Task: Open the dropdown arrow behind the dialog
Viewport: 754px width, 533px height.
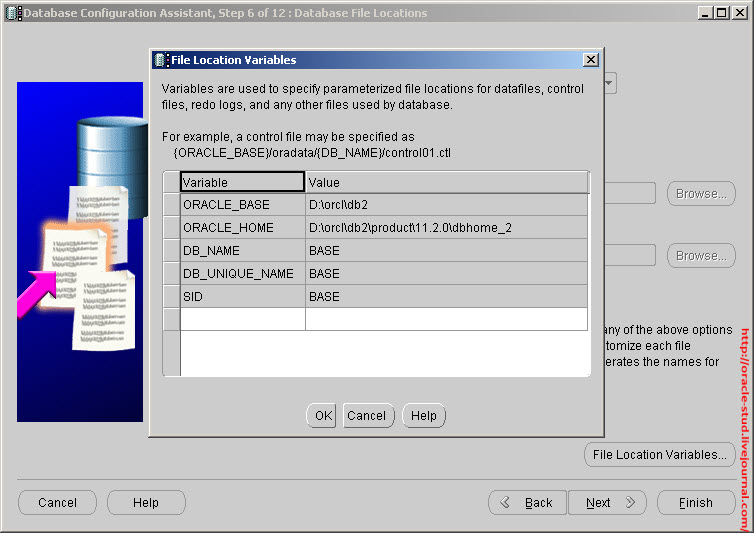Action: 610,83
